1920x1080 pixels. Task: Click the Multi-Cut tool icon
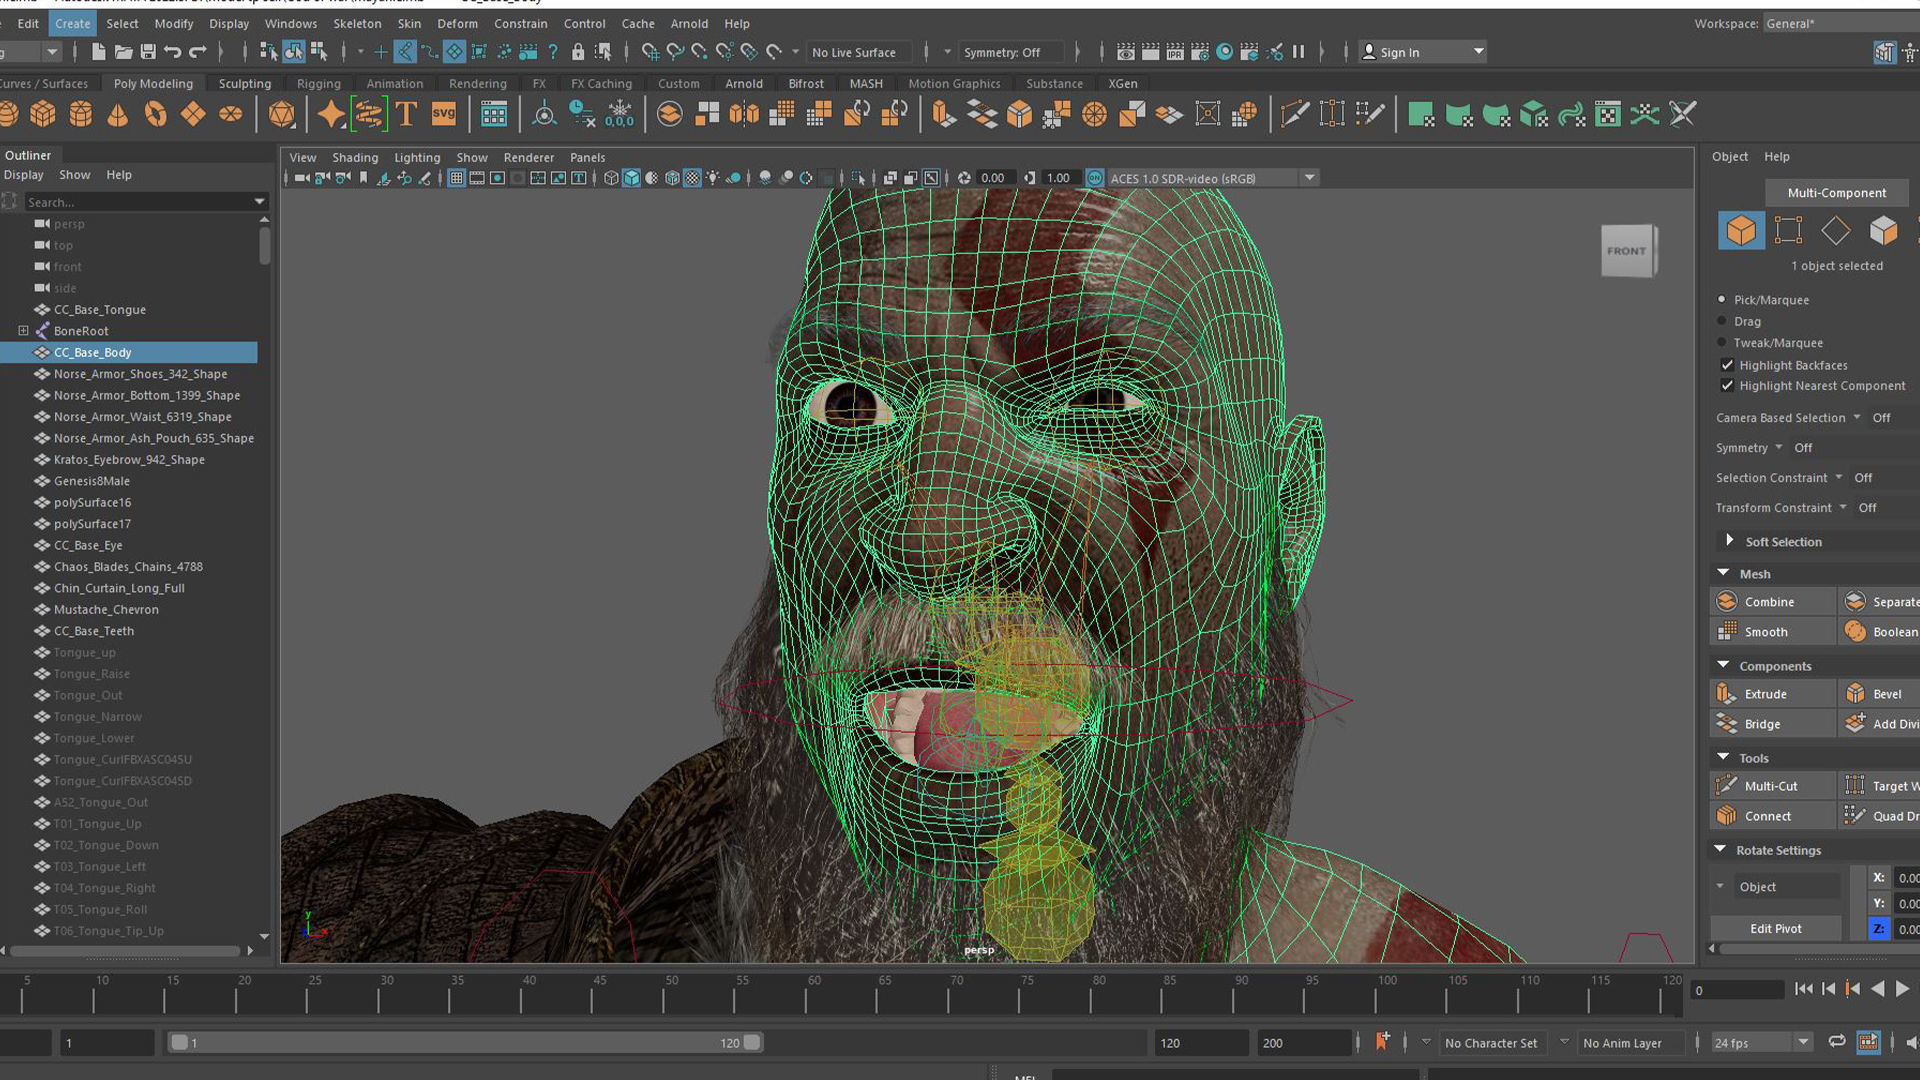pyautogui.click(x=1727, y=786)
